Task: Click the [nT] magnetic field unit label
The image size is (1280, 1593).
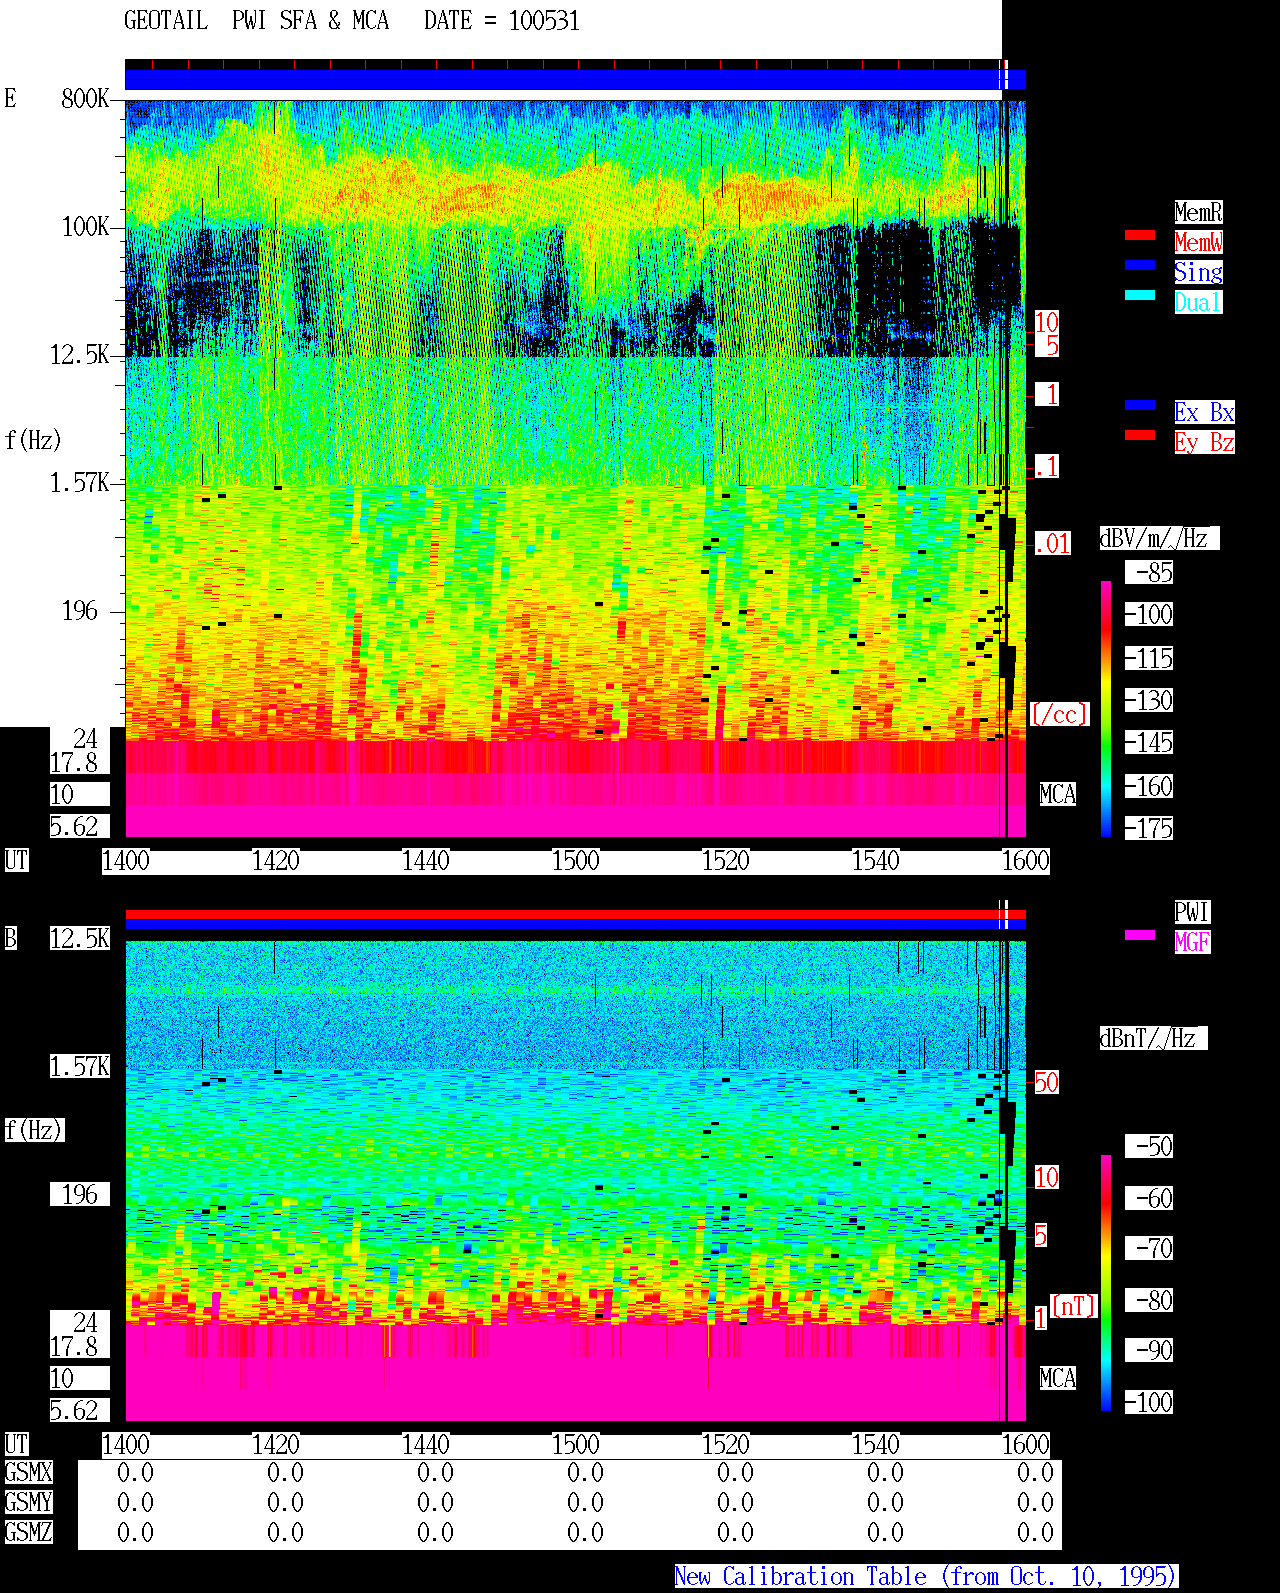Action: tap(1074, 1306)
